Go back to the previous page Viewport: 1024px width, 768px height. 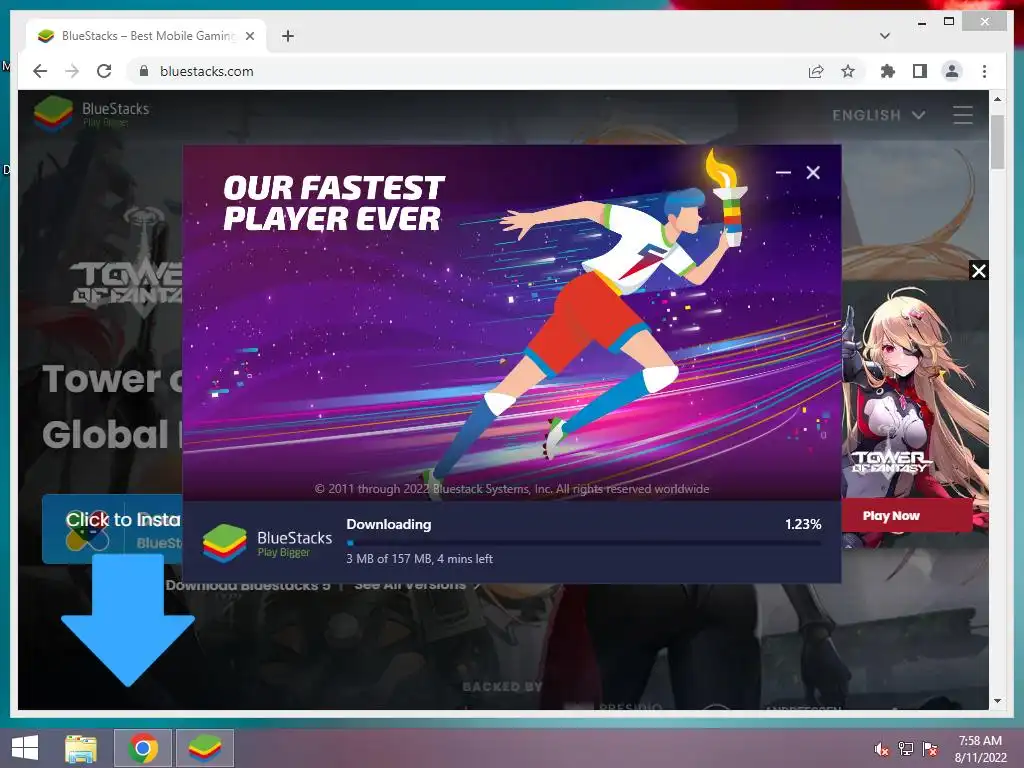pyautogui.click(x=40, y=71)
